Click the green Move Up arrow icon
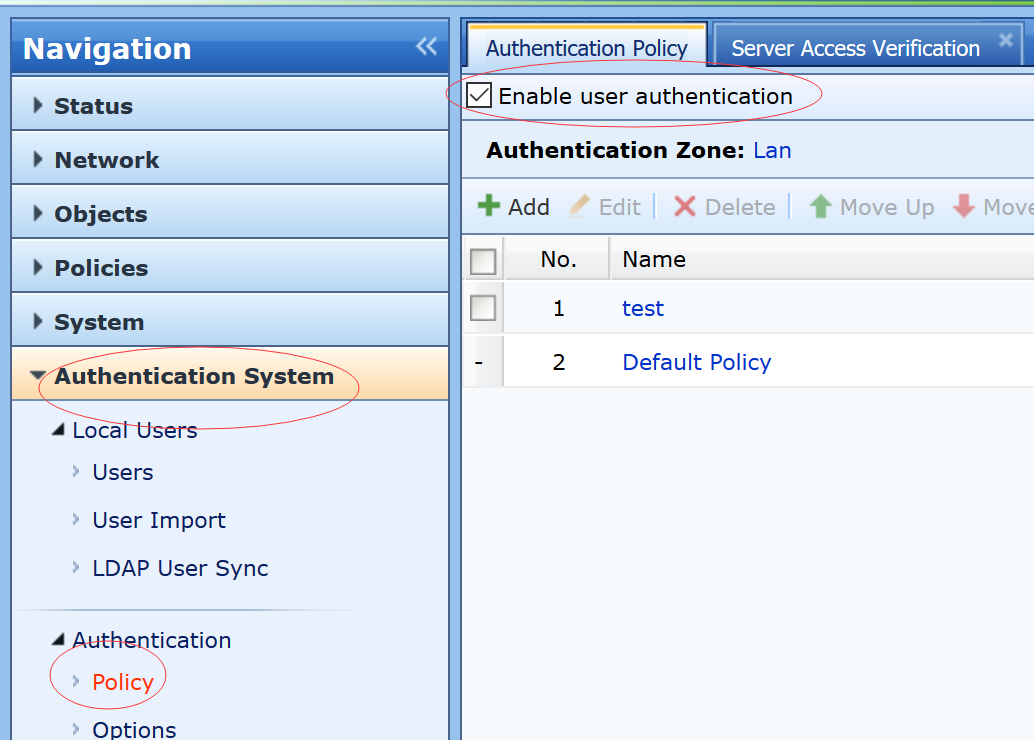 [x=821, y=207]
